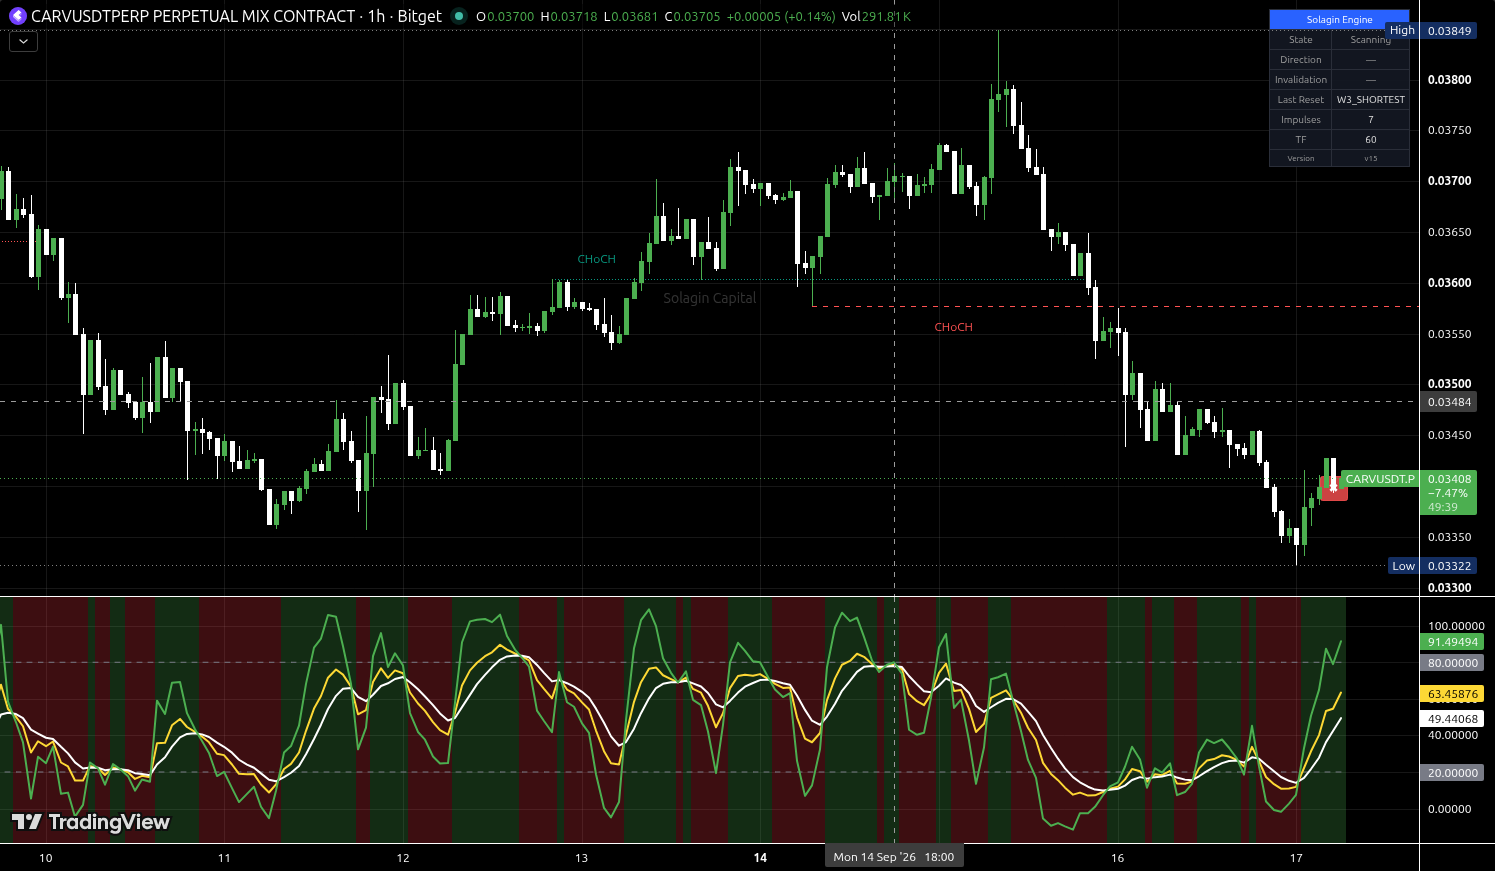
Task: Click the CARVUSDTPERP PERPETUAL MIX CONTRACT title
Action: [193, 16]
